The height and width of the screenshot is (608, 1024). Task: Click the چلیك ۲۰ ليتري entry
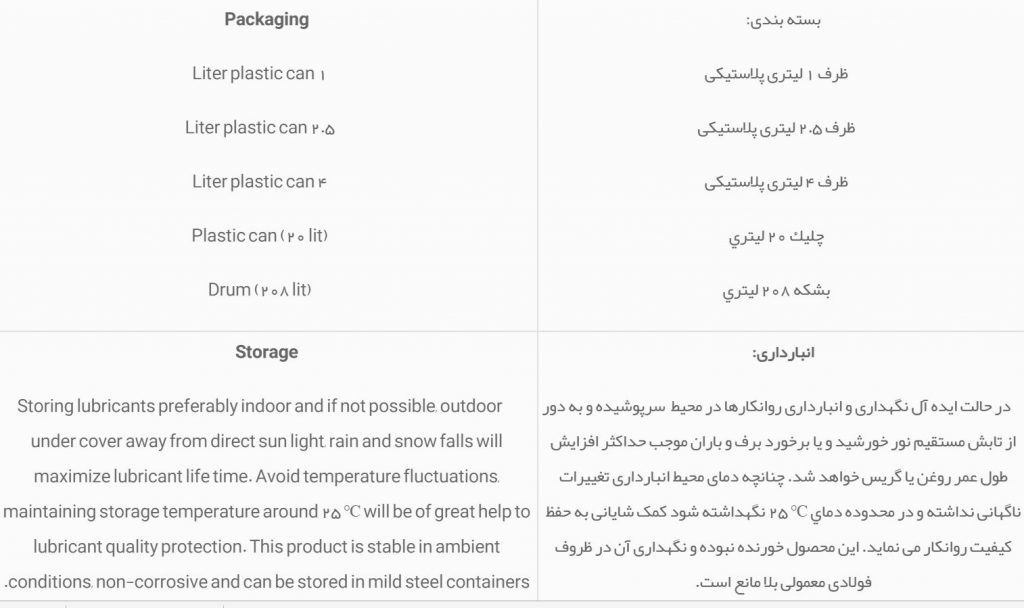776,237
